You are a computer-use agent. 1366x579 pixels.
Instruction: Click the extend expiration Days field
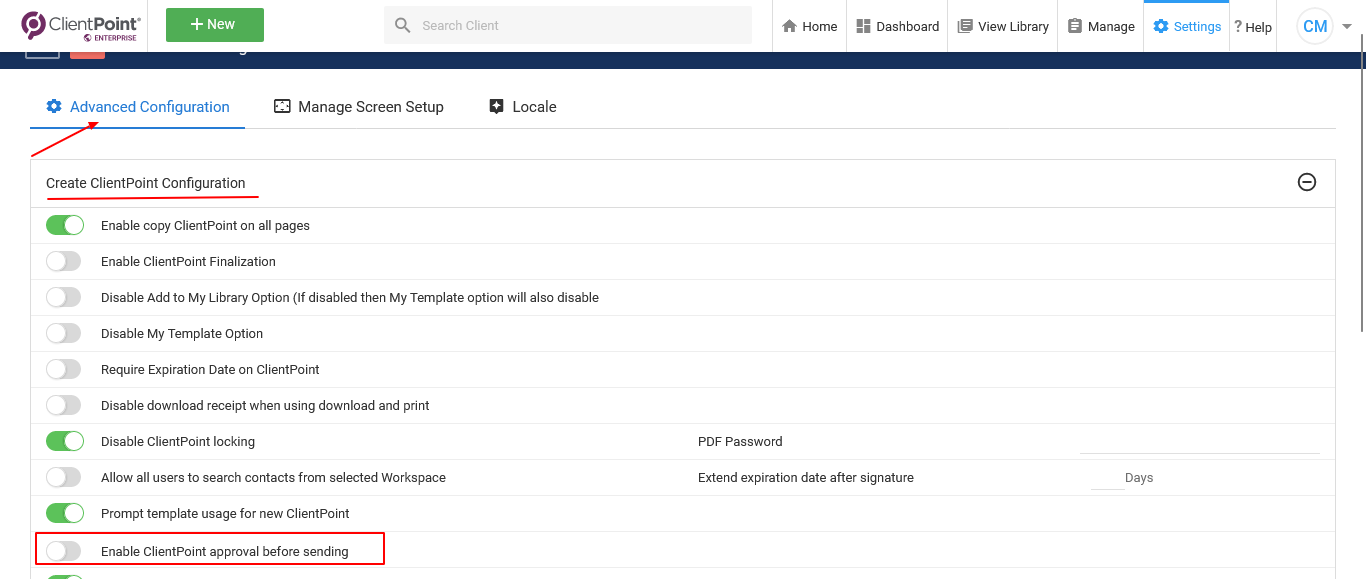click(x=1107, y=478)
